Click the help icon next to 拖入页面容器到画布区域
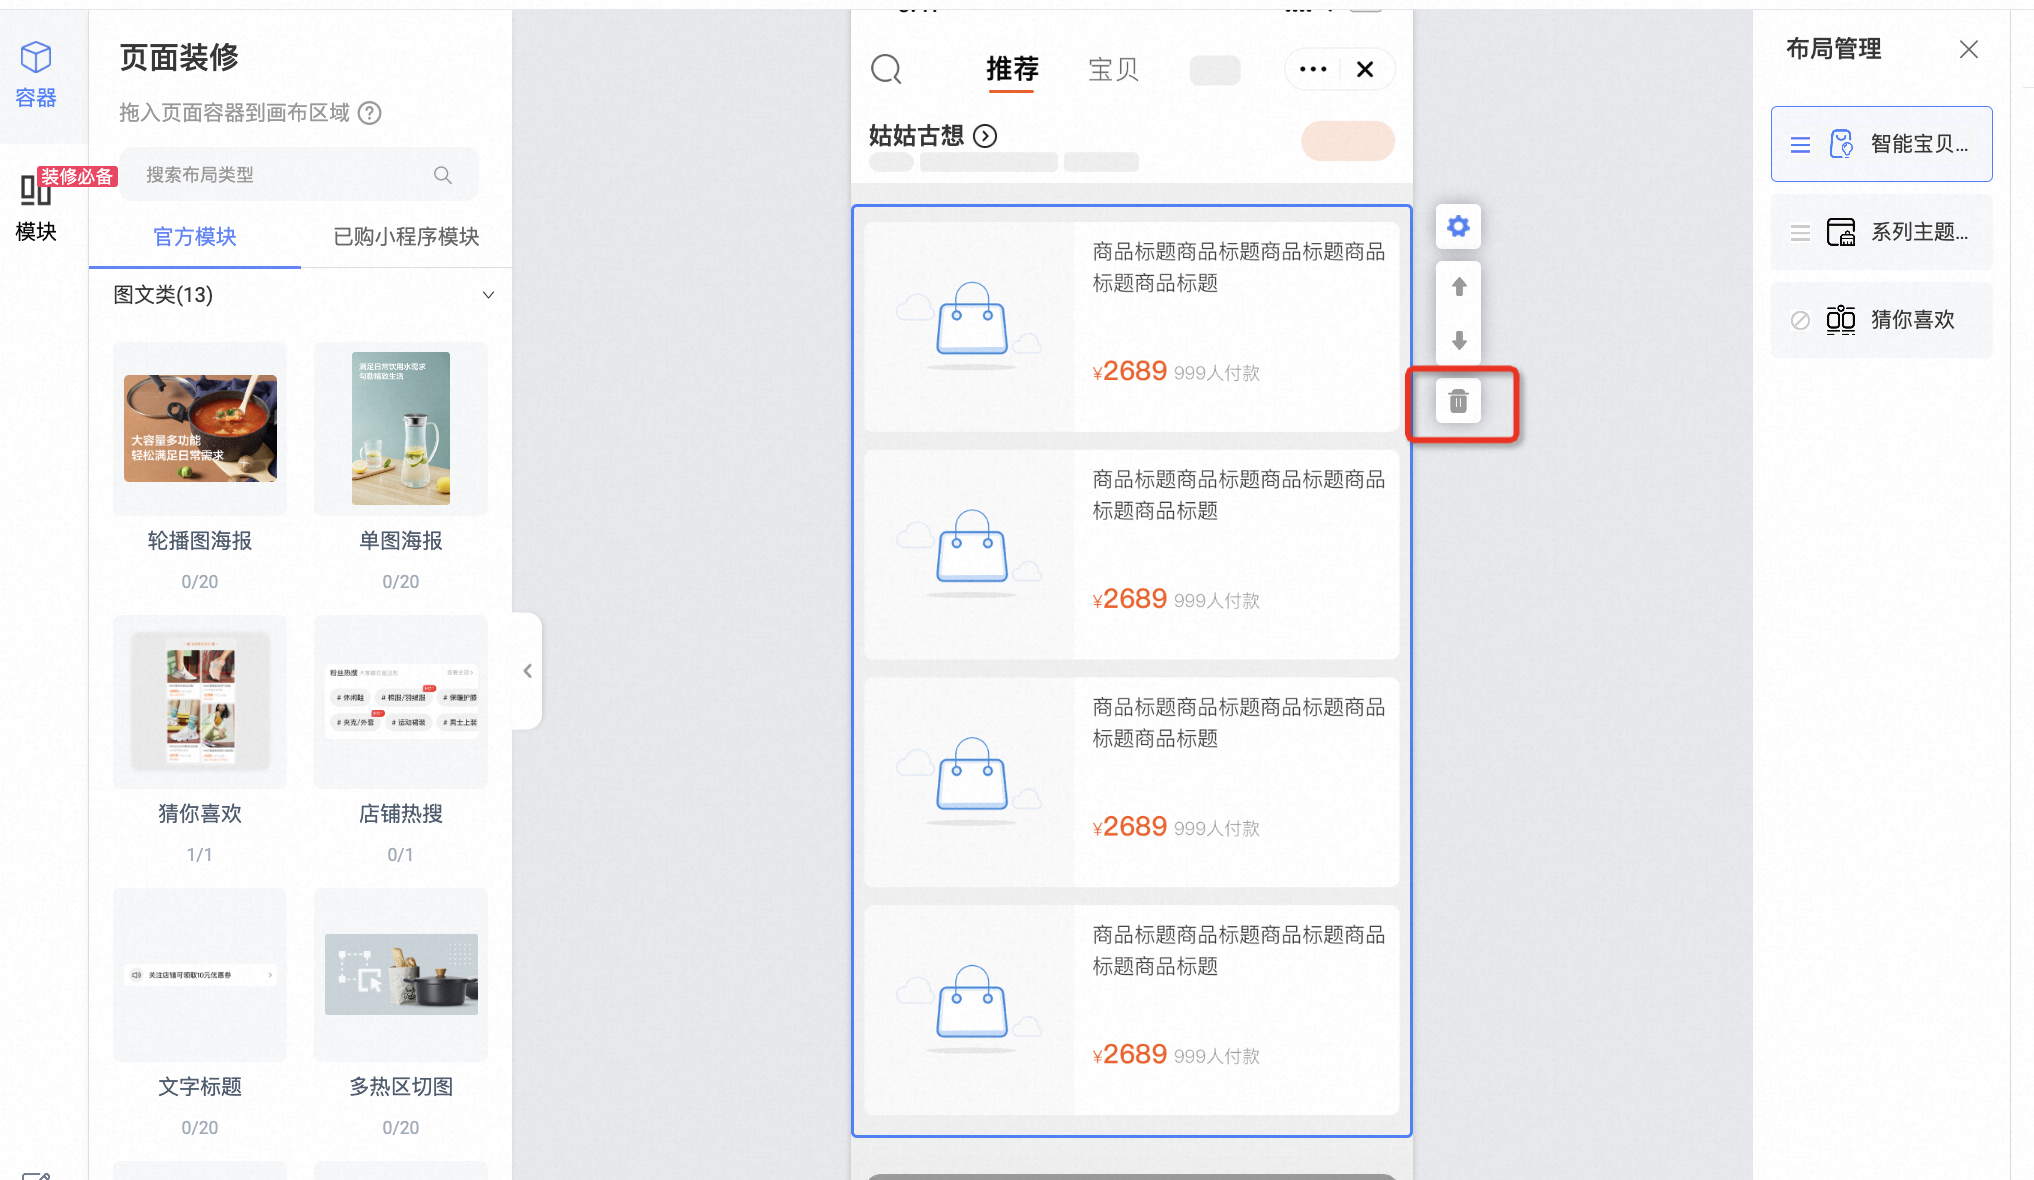The height and width of the screenshot is (1180, 2034). pyautogui.click(x=369, y=113)
